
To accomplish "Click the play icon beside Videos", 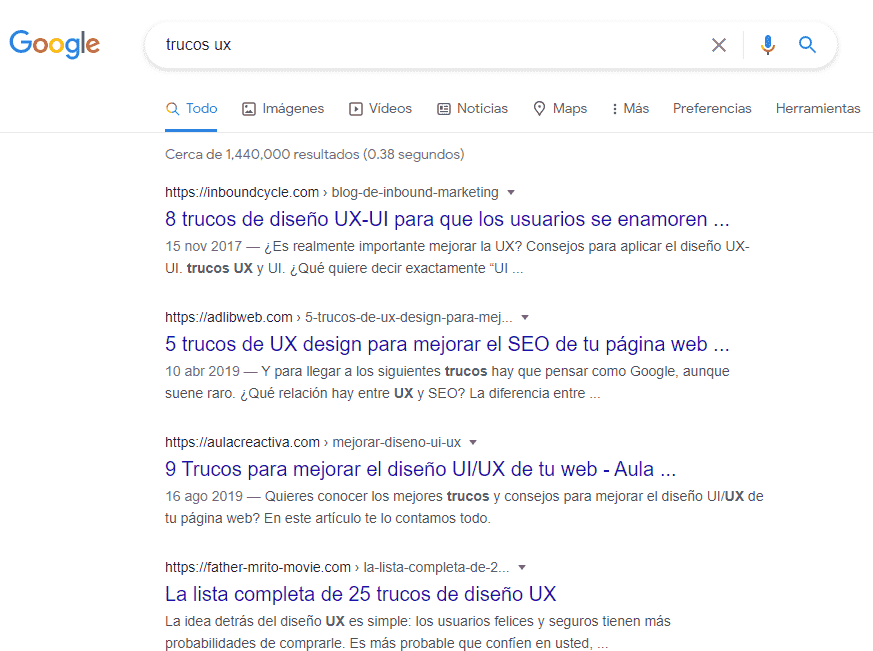I will [355, 109].
